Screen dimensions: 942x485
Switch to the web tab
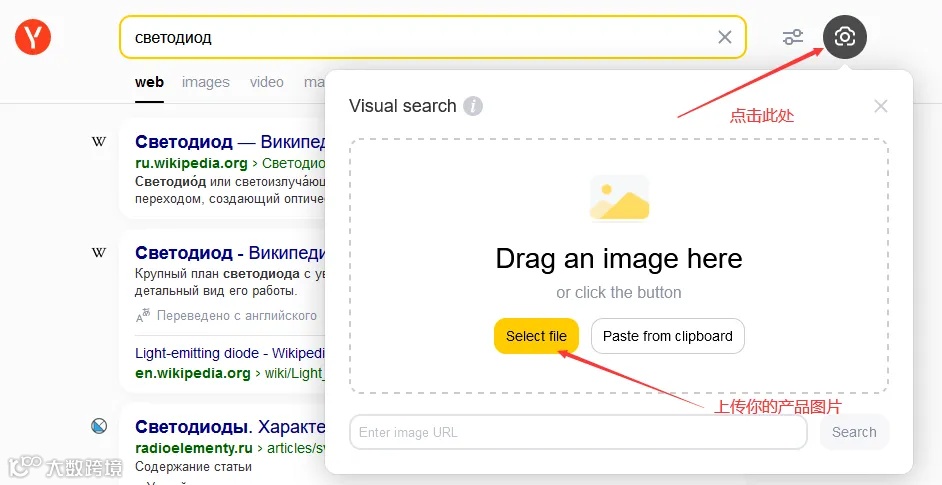click(149, 82)
